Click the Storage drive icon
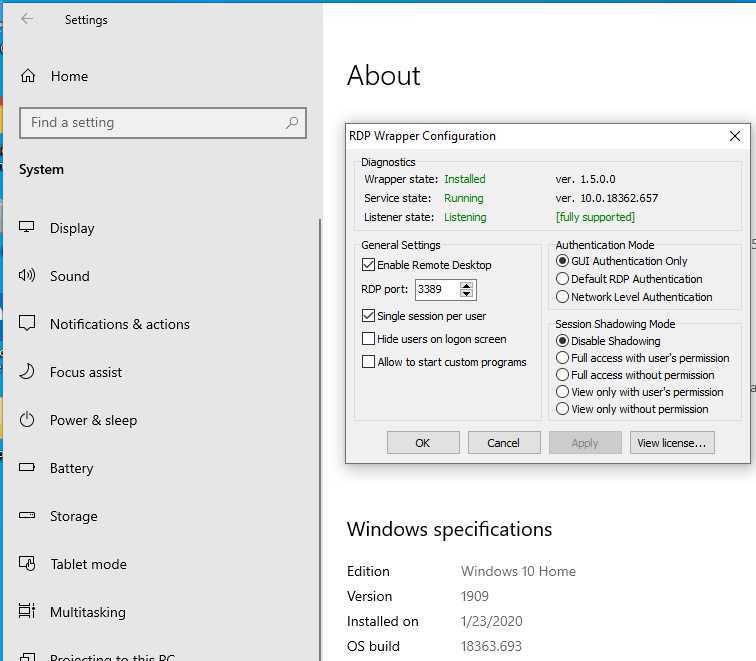Viewport: 756px width, 661px height. 27,515
